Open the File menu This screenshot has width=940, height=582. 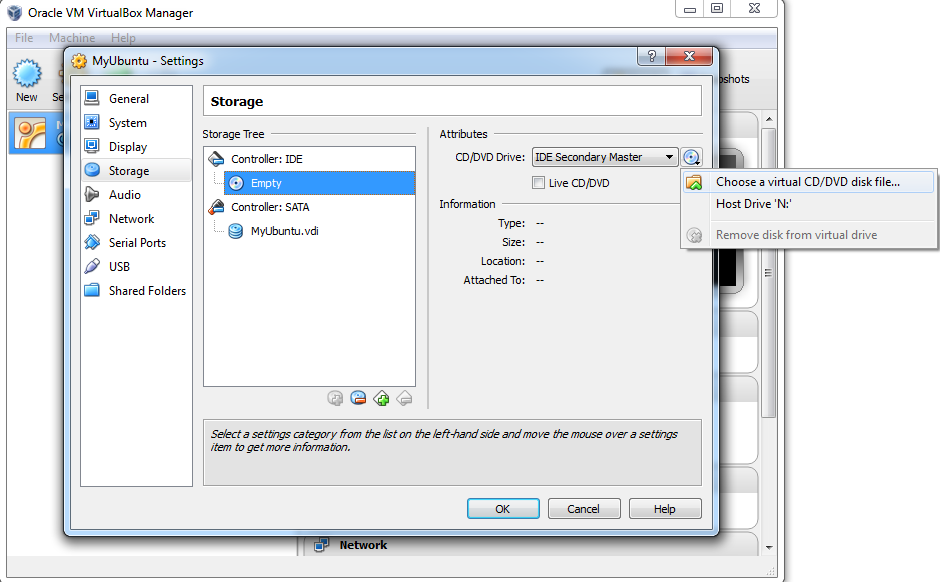coord(24,38)
